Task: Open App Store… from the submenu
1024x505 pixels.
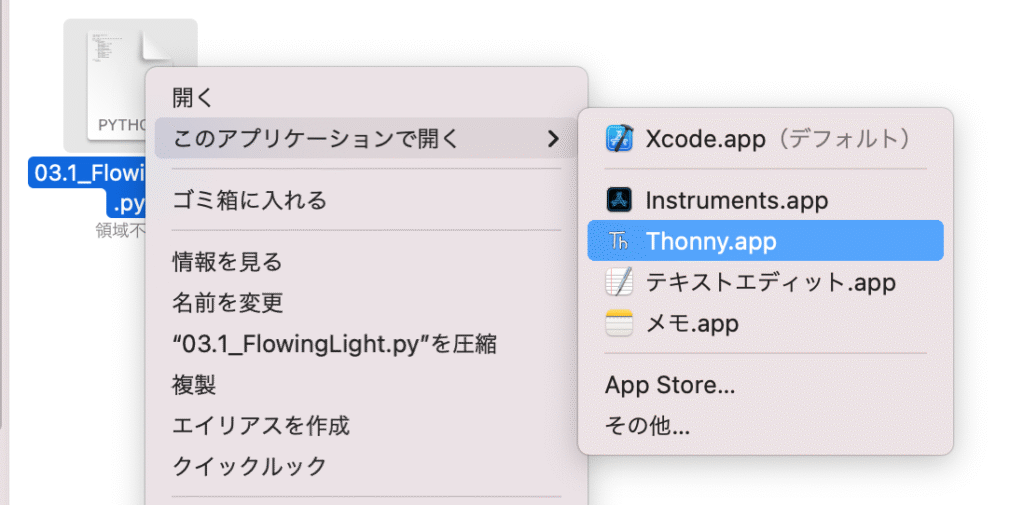Action: [670, 385]
